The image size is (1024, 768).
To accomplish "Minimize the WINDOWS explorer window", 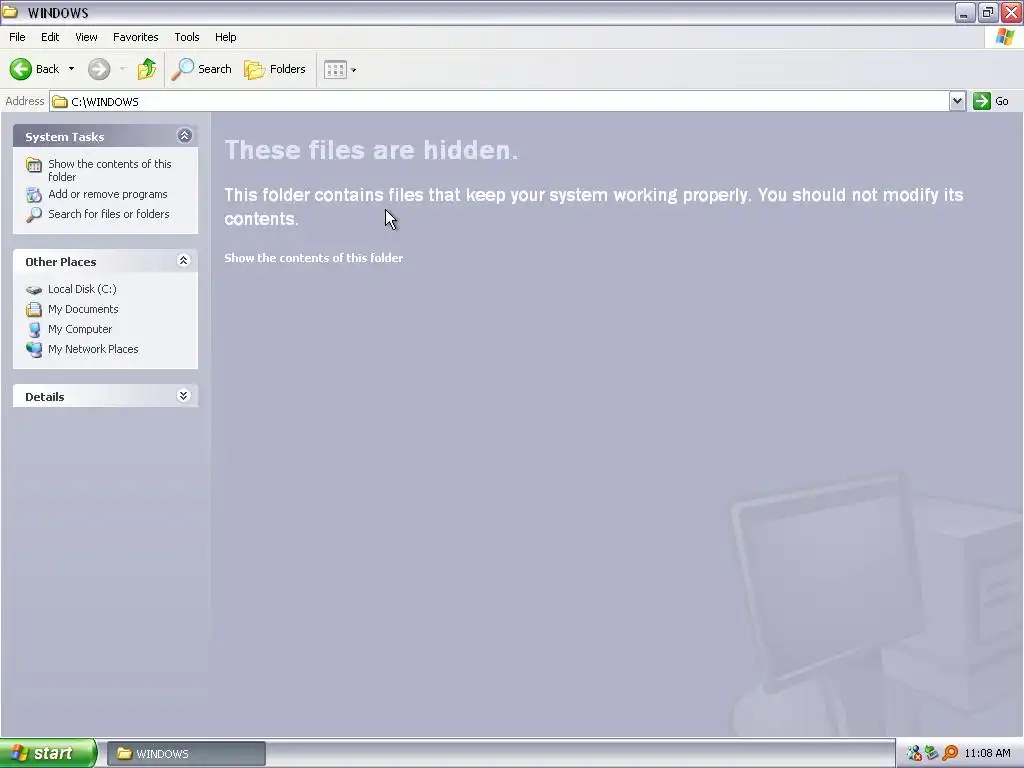I will point(965,12).
